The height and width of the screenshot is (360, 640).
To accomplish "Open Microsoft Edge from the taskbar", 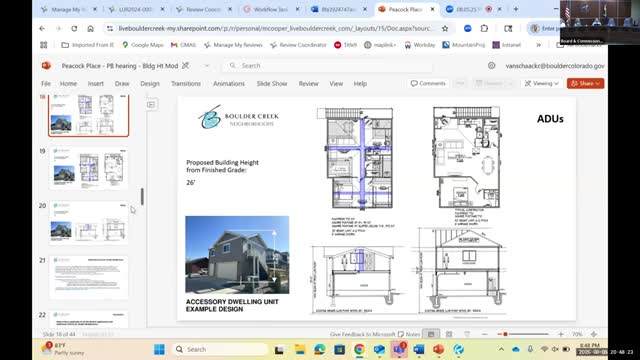I will coord(320,349).
